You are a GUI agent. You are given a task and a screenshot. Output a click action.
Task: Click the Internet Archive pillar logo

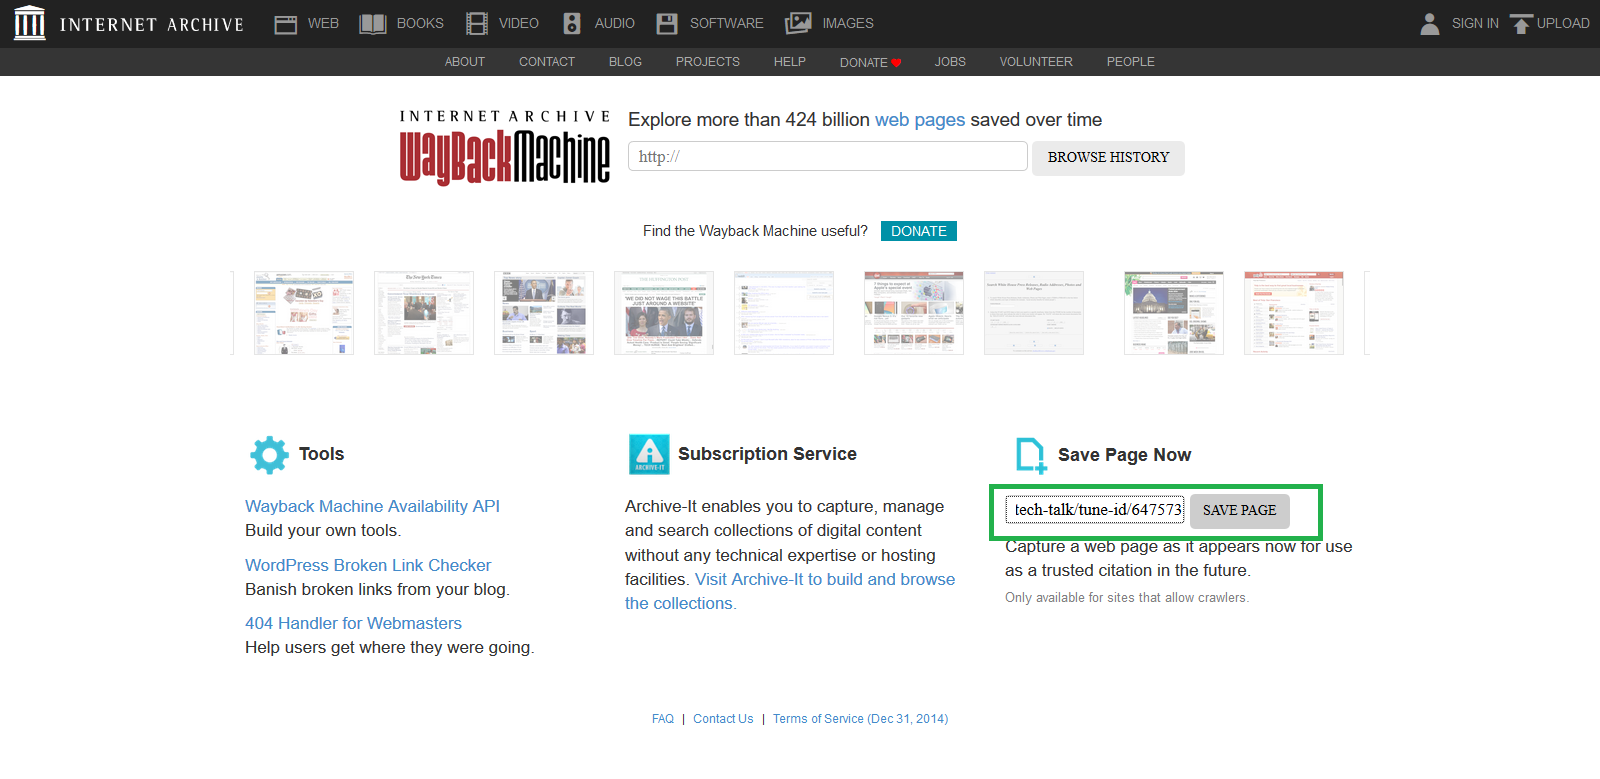tap(30, 23)
